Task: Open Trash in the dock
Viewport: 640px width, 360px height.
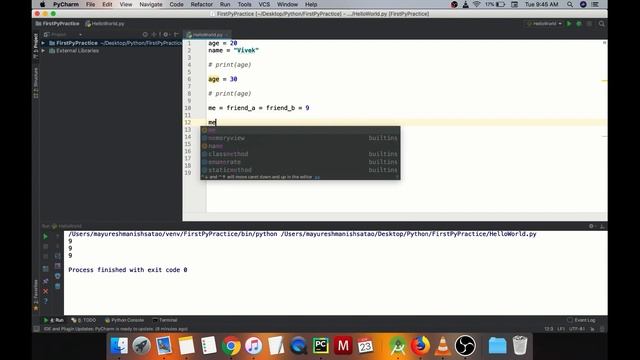Action: pyautogui.click(x=520, y=346)
